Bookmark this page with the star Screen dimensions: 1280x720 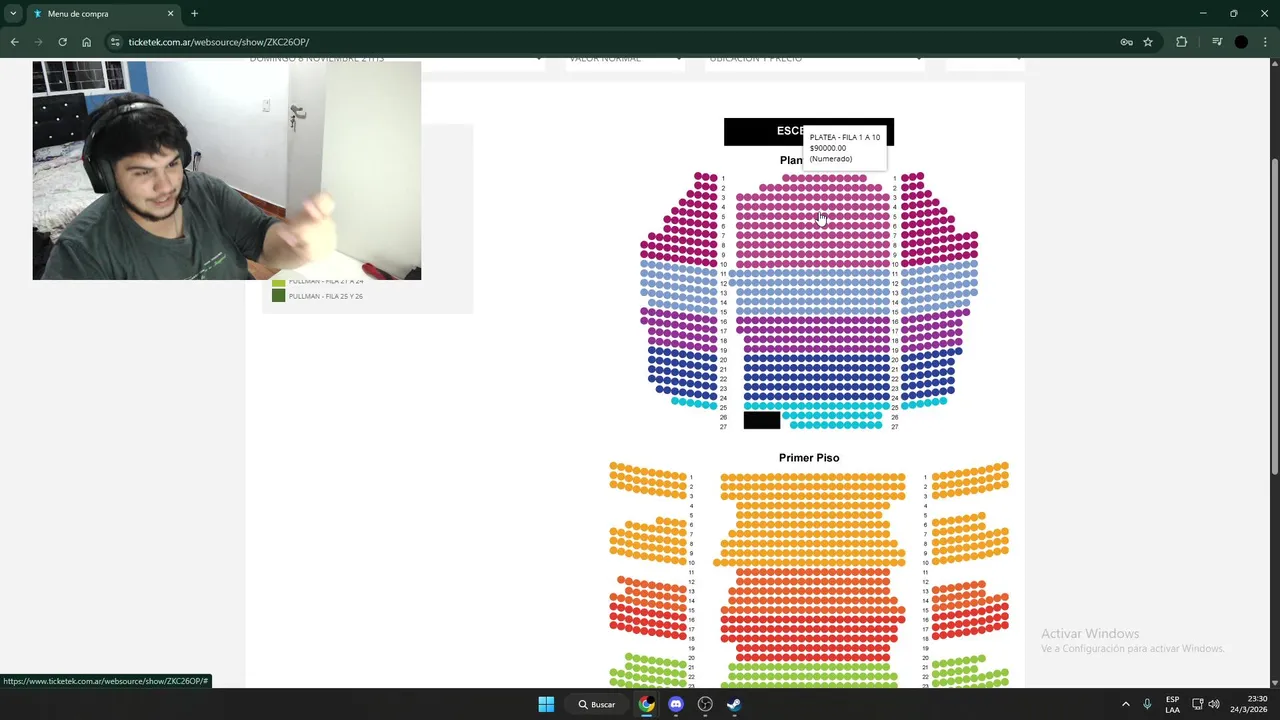coord(1148,42)
